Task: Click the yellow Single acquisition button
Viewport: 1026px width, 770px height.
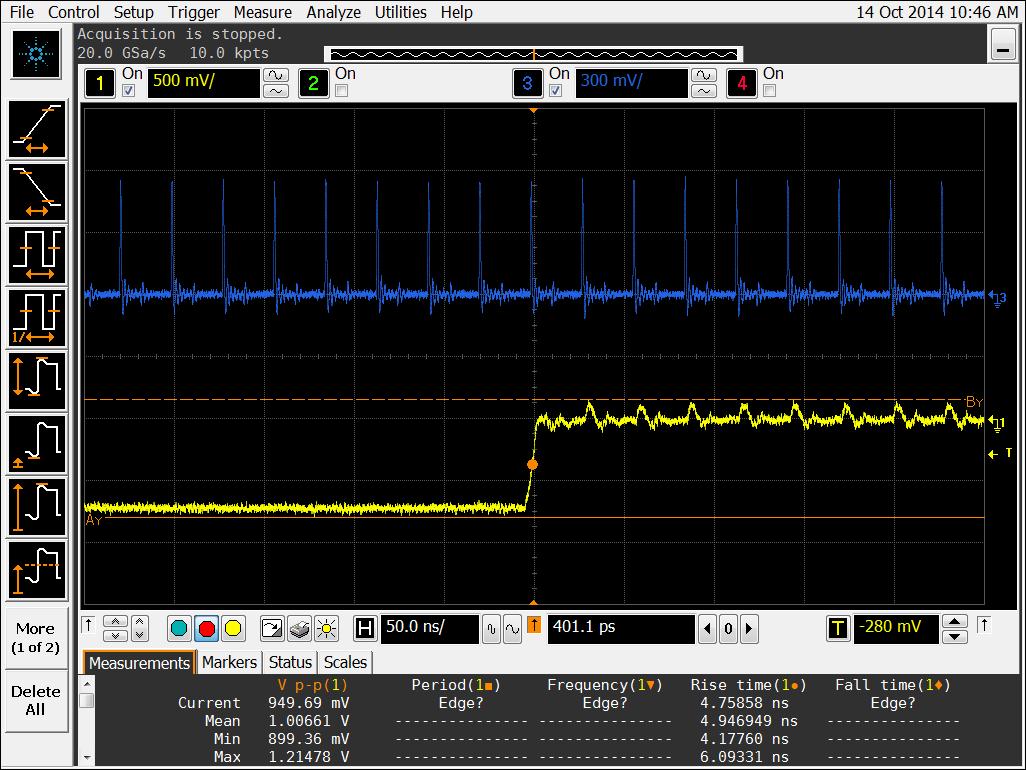Action: [233, 629]
